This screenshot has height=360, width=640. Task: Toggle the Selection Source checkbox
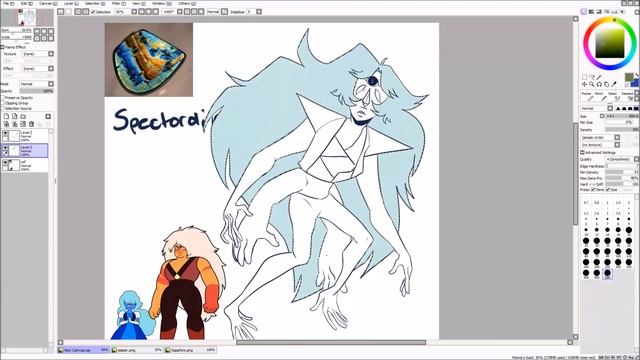(2, 109)
